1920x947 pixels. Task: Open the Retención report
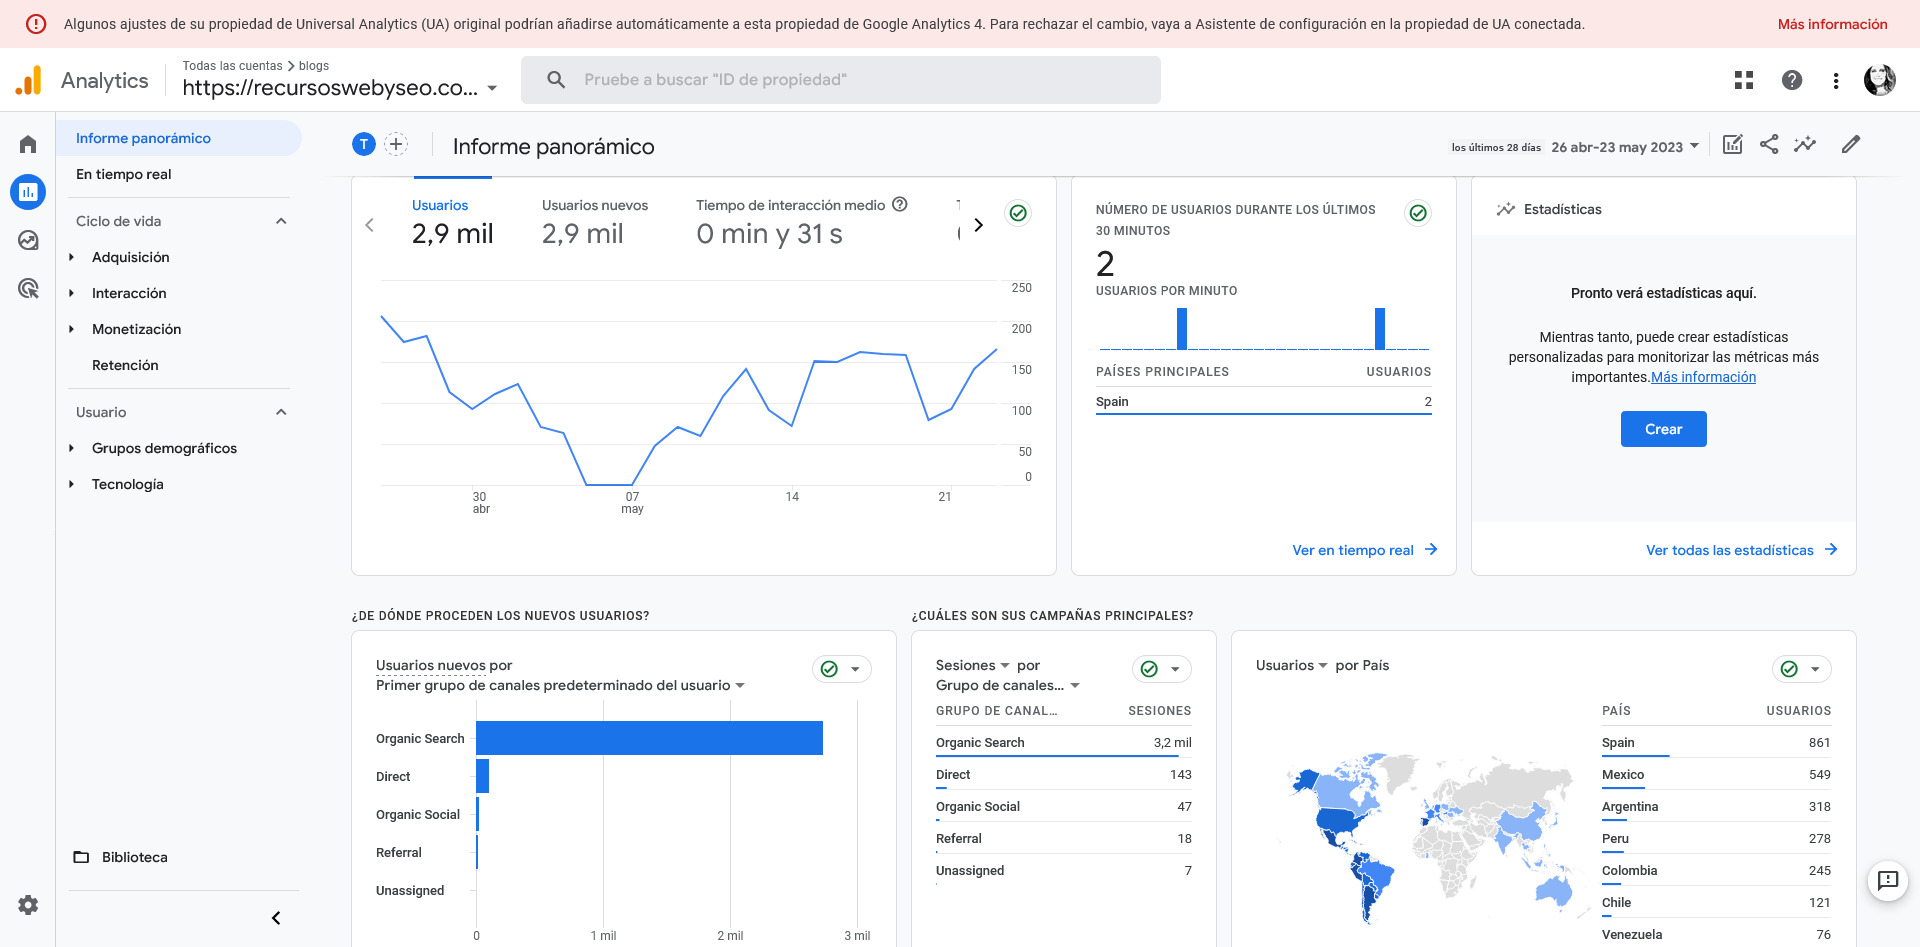click(x=125, y=365)
